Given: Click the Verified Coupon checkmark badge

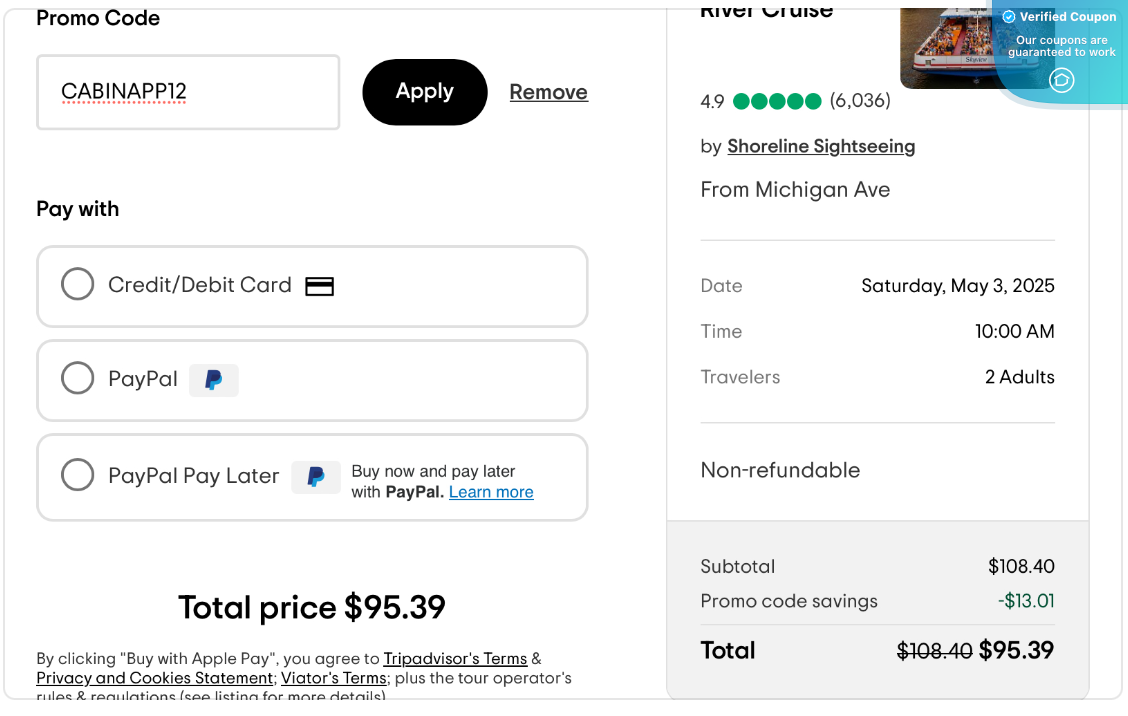Looking at the screenshot, I should (x=1009, y=17).
